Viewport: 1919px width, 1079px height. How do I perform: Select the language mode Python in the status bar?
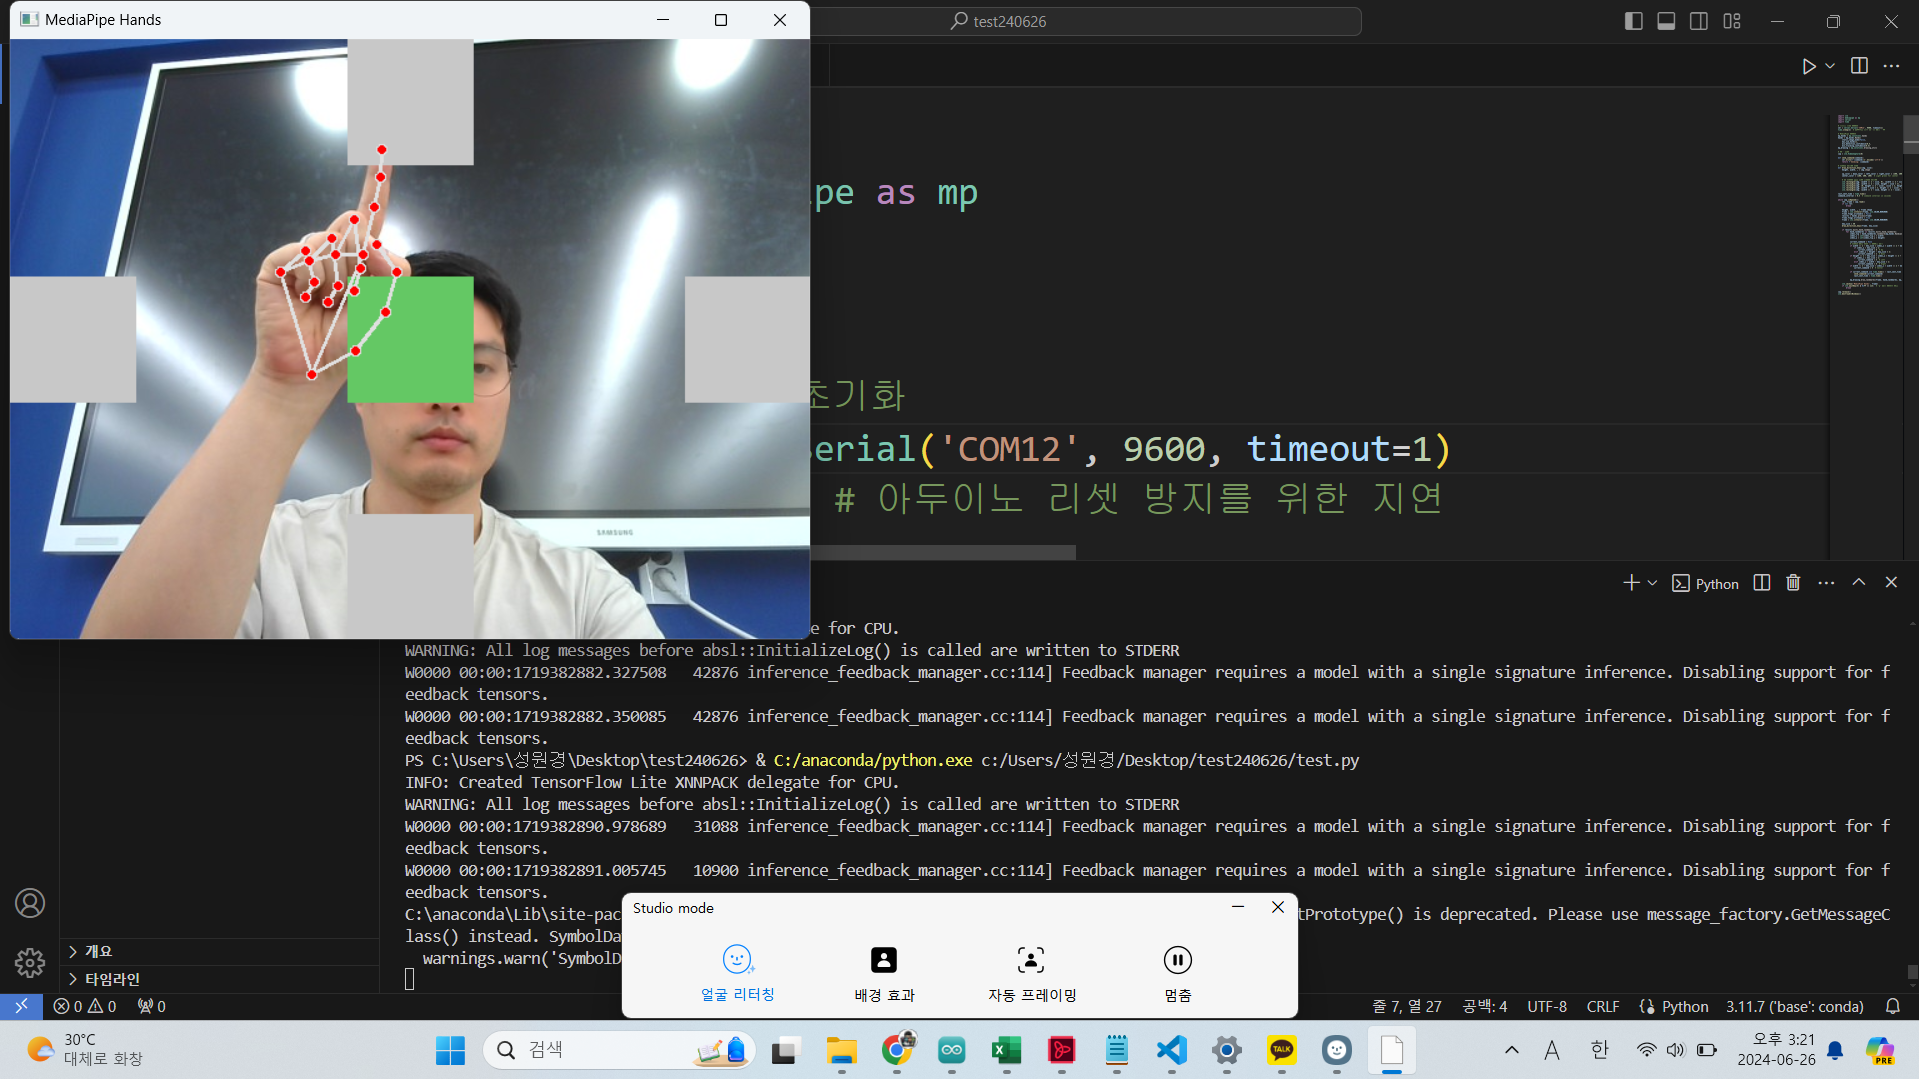coord(1684,1006)
